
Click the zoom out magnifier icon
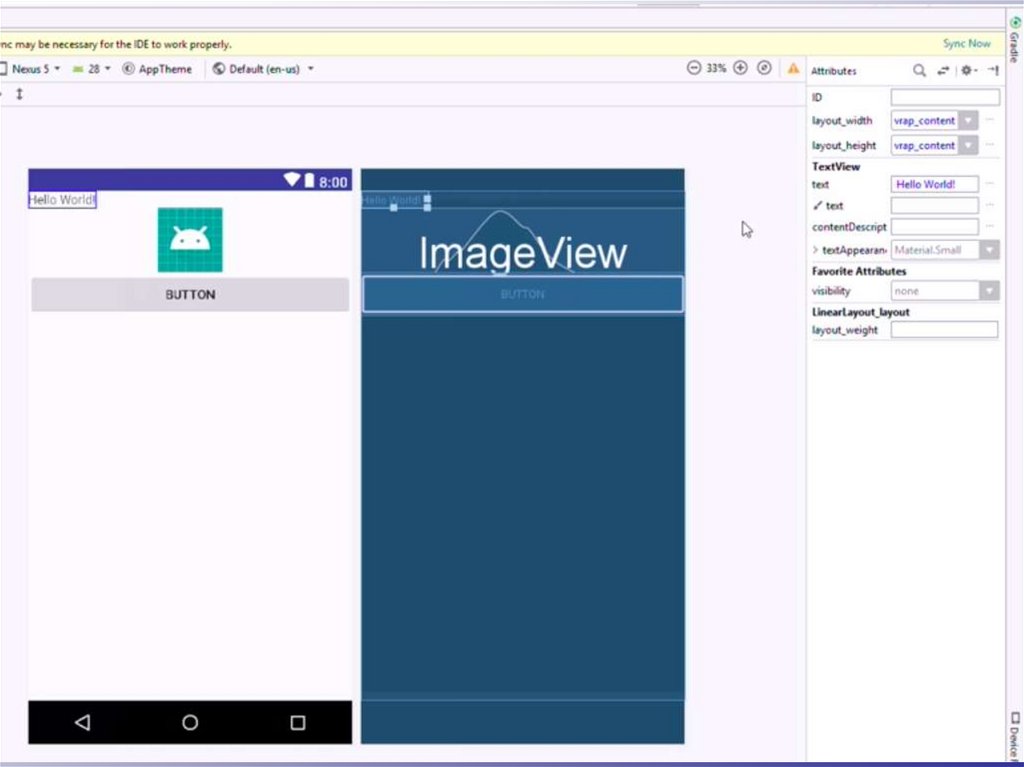coord(694,68)
